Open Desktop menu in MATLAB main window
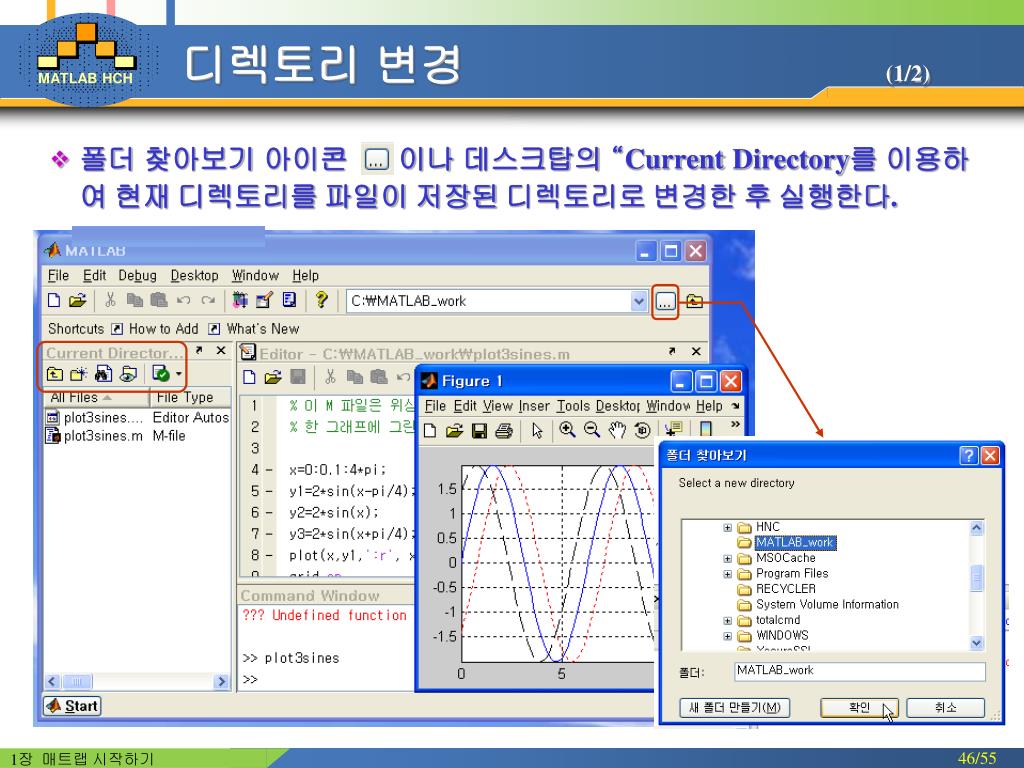This screenshot has height=768, width=1024. tap(195, 276)
